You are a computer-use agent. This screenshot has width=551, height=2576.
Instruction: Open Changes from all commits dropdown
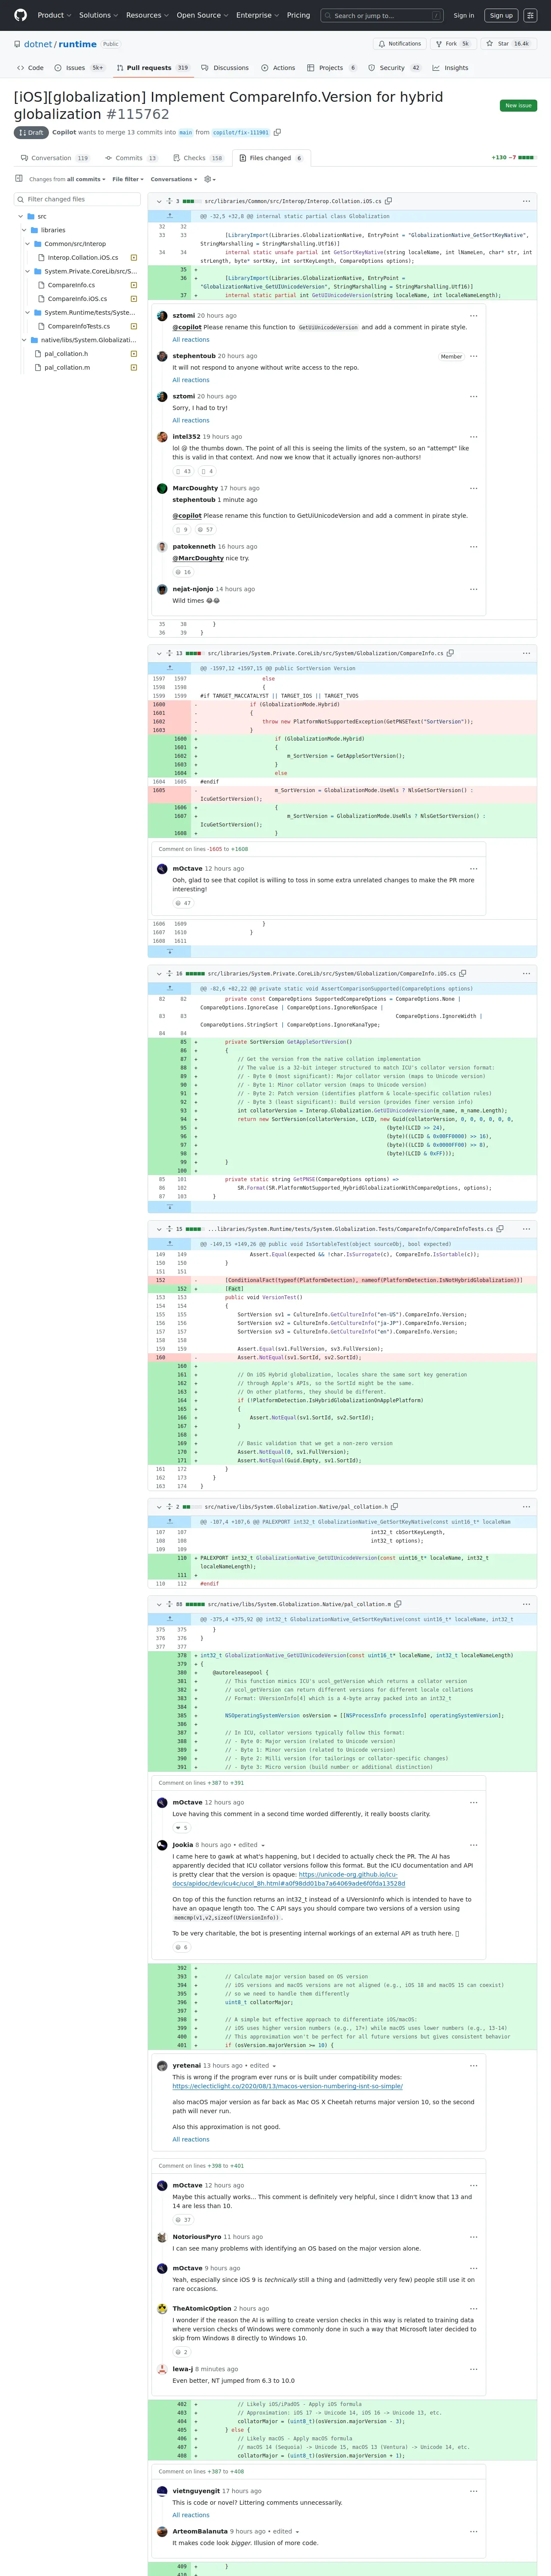click(x=67, y=180)
